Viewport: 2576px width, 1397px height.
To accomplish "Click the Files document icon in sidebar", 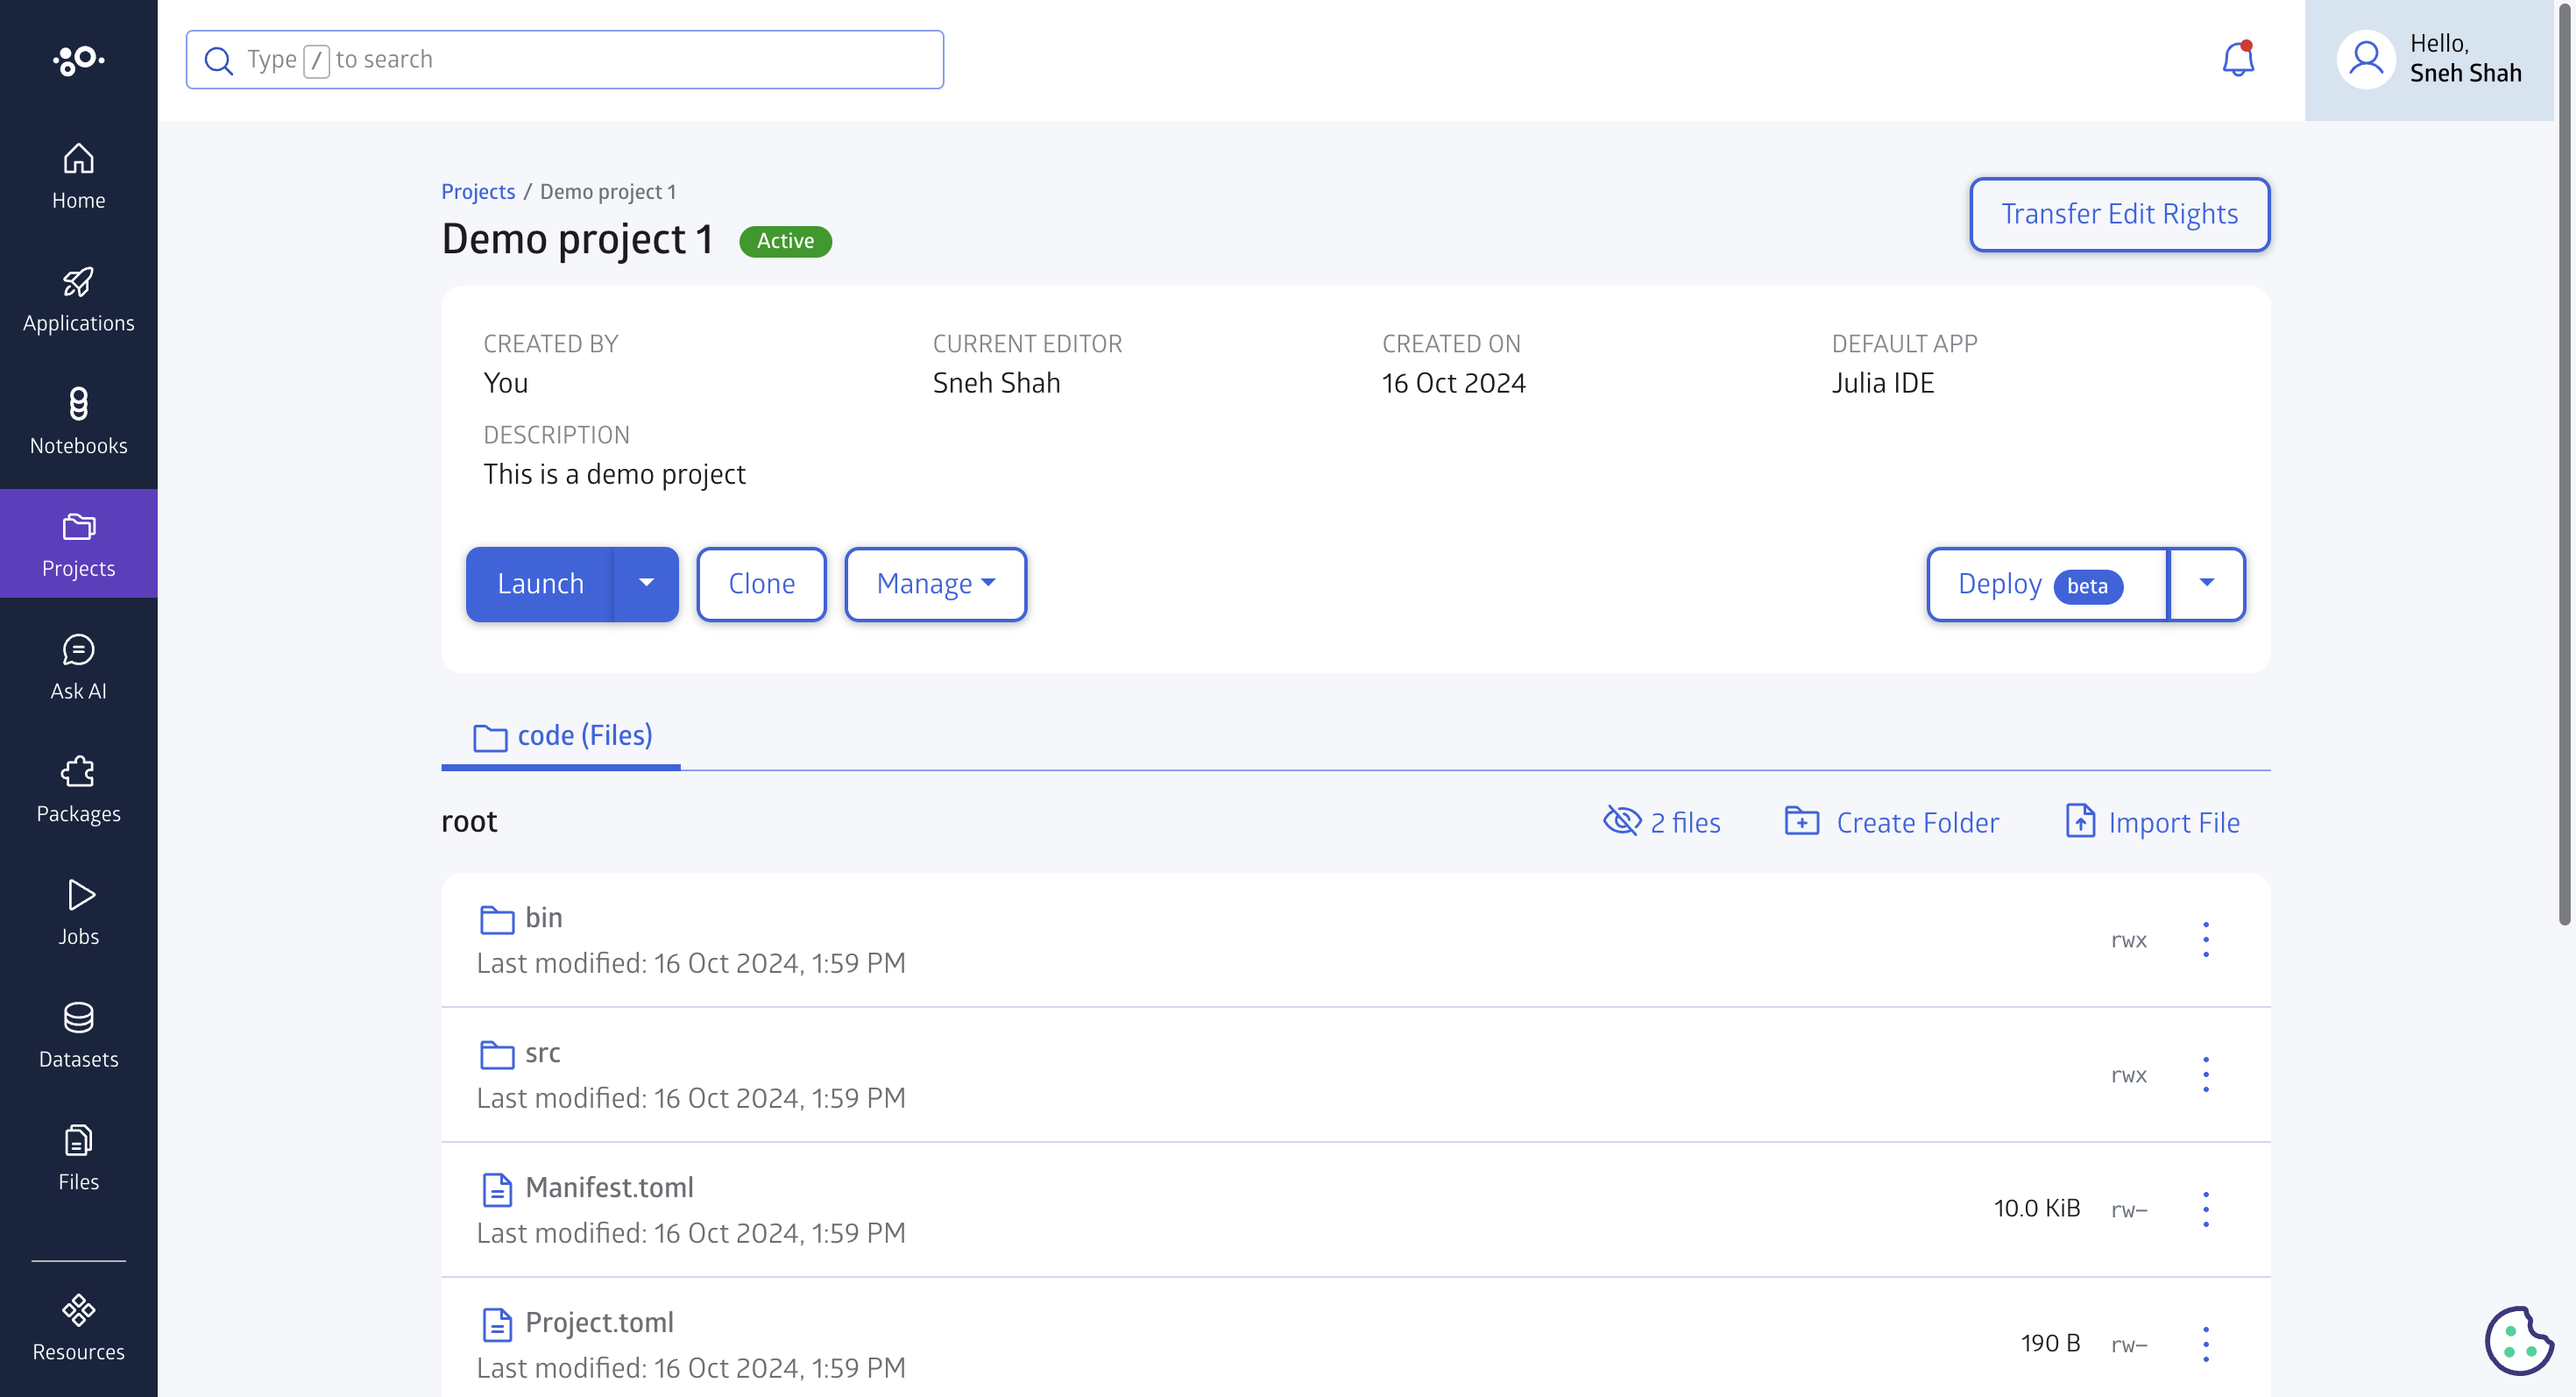I will 78,1140.
